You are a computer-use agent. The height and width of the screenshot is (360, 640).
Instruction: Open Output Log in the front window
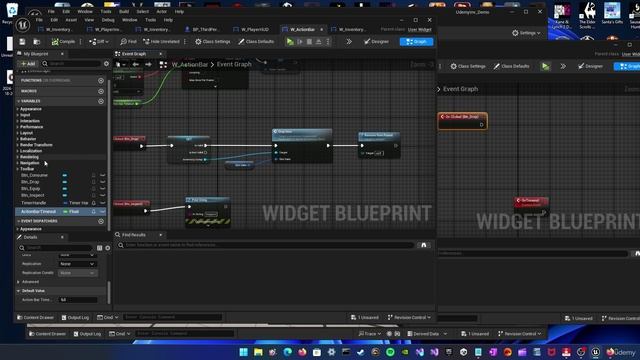tap(75, 317)
